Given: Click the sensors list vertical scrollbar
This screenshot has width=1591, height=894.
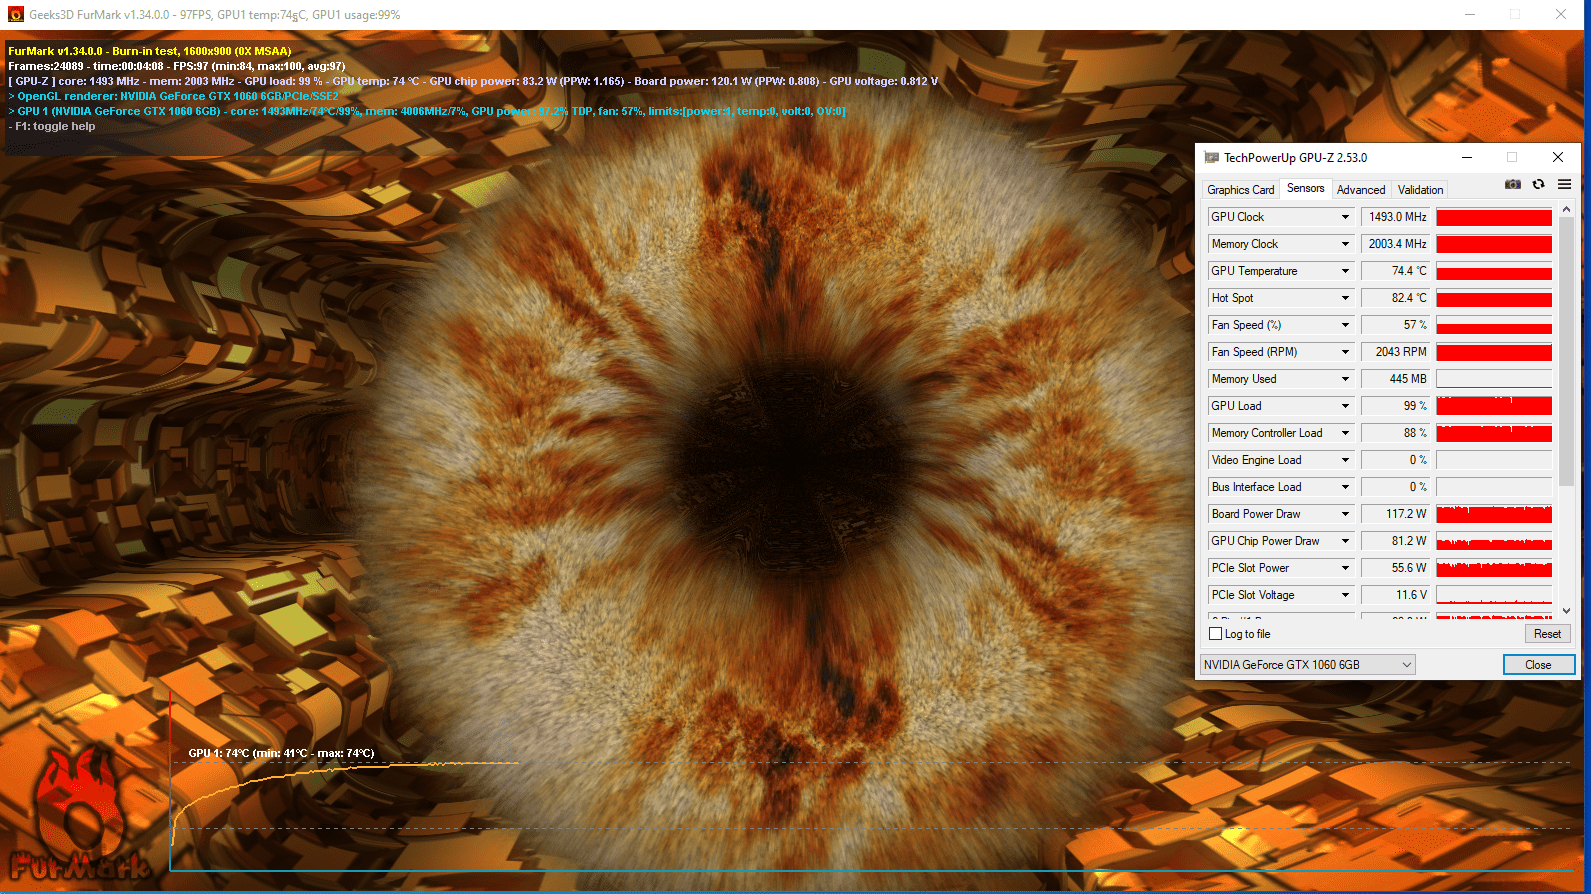Looking at the screenshot, I should tap(1566, 350).
